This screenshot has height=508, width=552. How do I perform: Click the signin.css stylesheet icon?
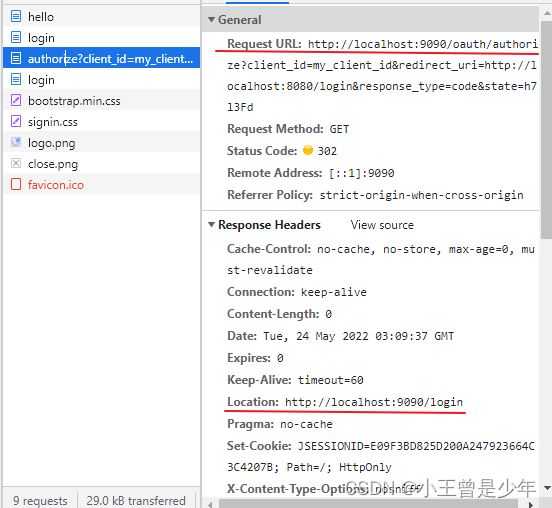point(16,121)
